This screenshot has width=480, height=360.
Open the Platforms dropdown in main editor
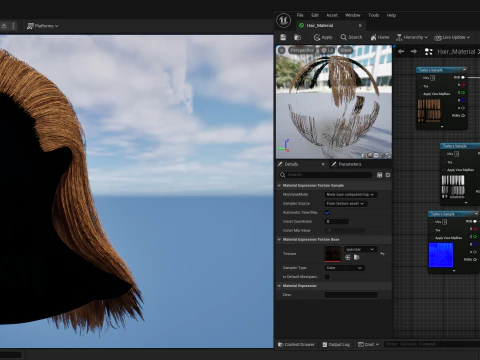42,26
